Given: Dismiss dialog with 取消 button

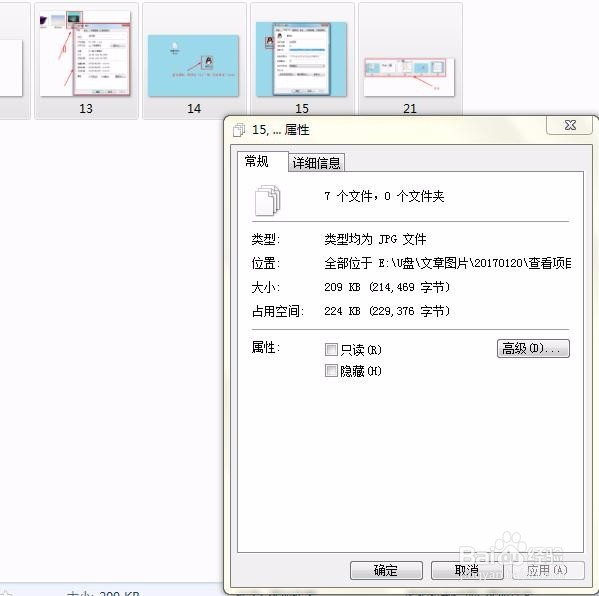Looking at the screenshot, I should tap(467, 570).
